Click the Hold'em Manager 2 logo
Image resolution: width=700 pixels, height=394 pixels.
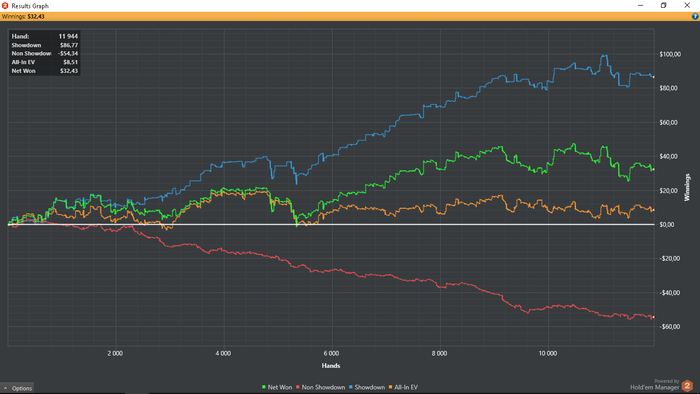click(x=687, y=385)
